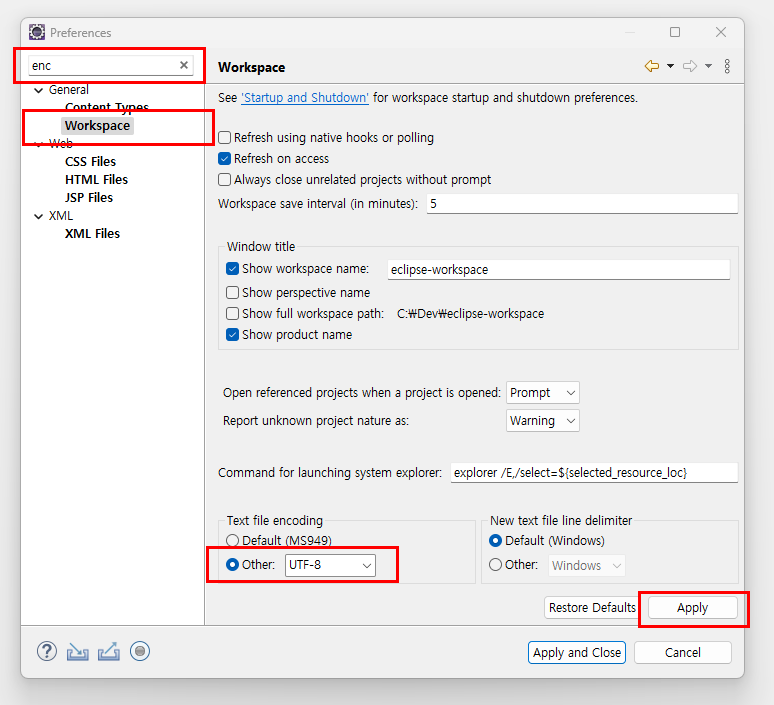Click the Forward navigation arrow icon
Screen dimensions: 774x705
(x=690, y=66)
